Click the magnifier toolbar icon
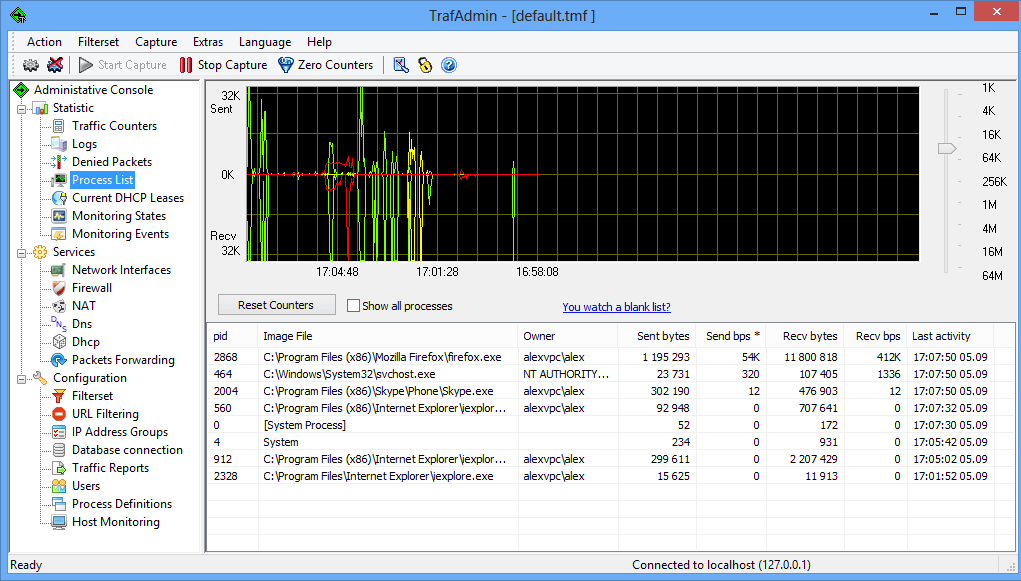 [x=401, y=65]
